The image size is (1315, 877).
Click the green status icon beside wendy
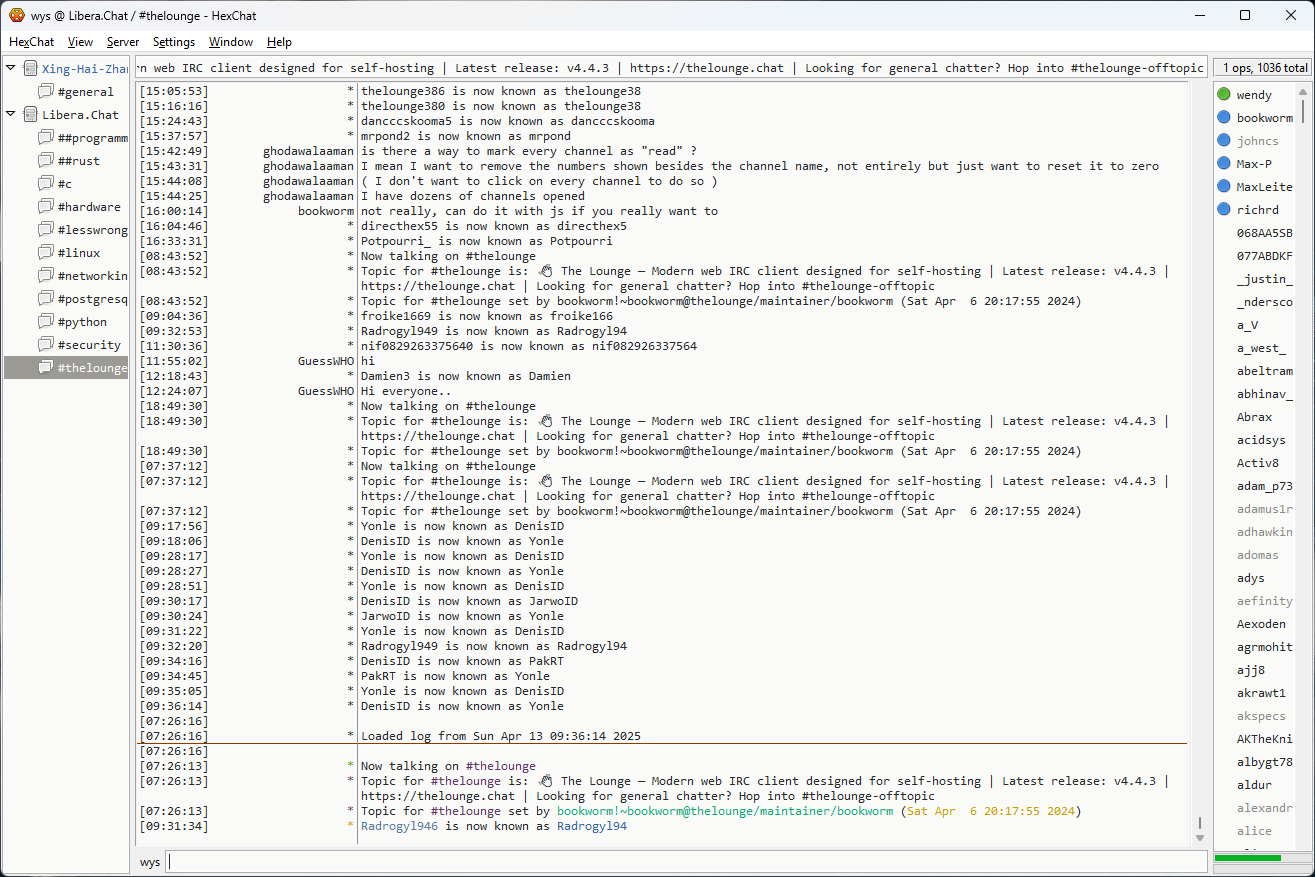click(1224, 95)
